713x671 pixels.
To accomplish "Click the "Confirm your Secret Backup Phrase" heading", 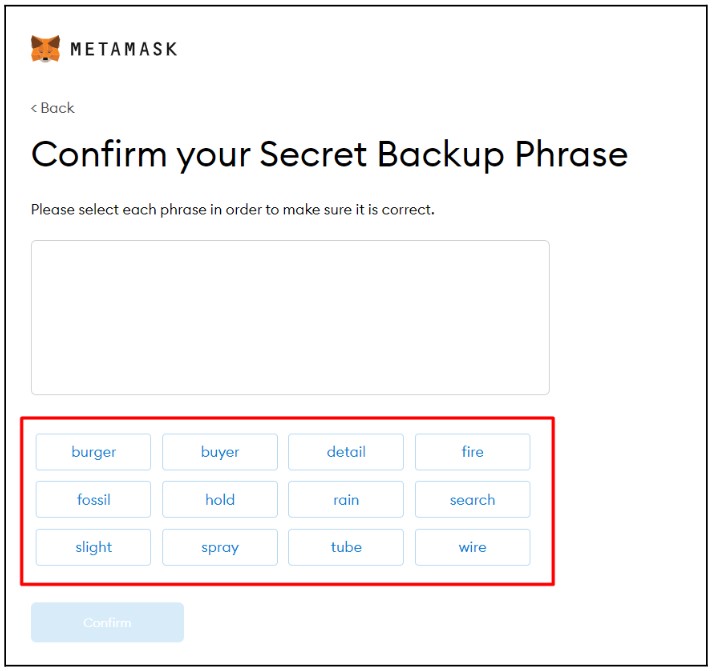I will [x=329, y=154].
